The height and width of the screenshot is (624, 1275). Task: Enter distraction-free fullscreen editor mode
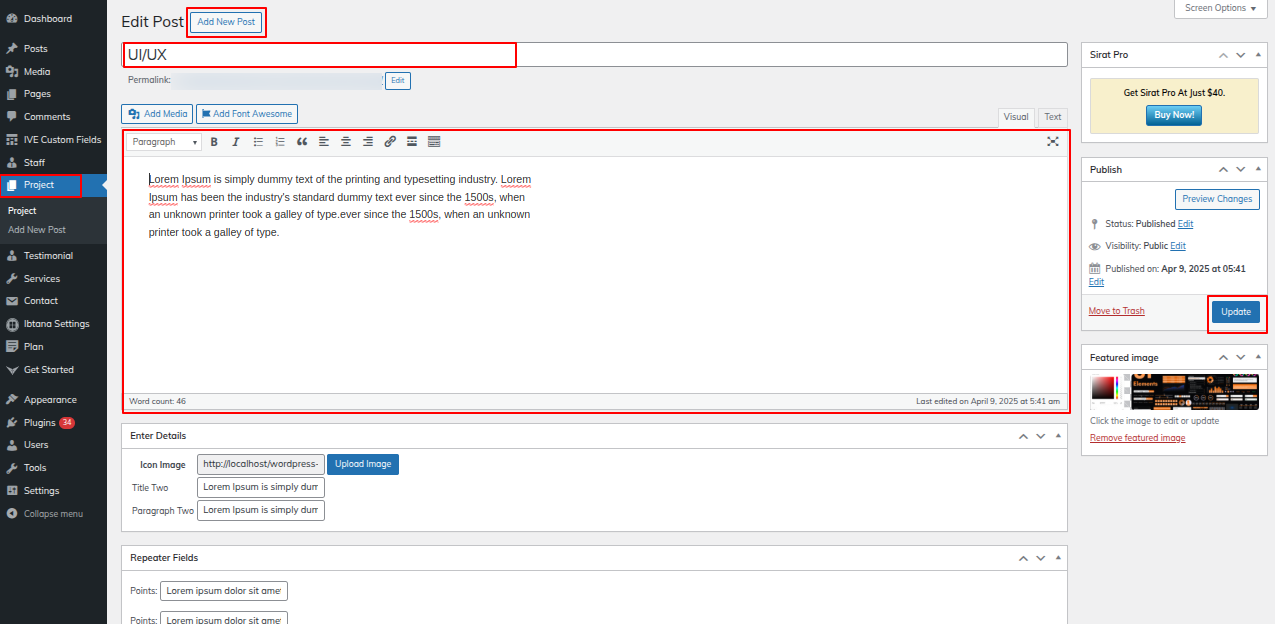coord(1053,142)
